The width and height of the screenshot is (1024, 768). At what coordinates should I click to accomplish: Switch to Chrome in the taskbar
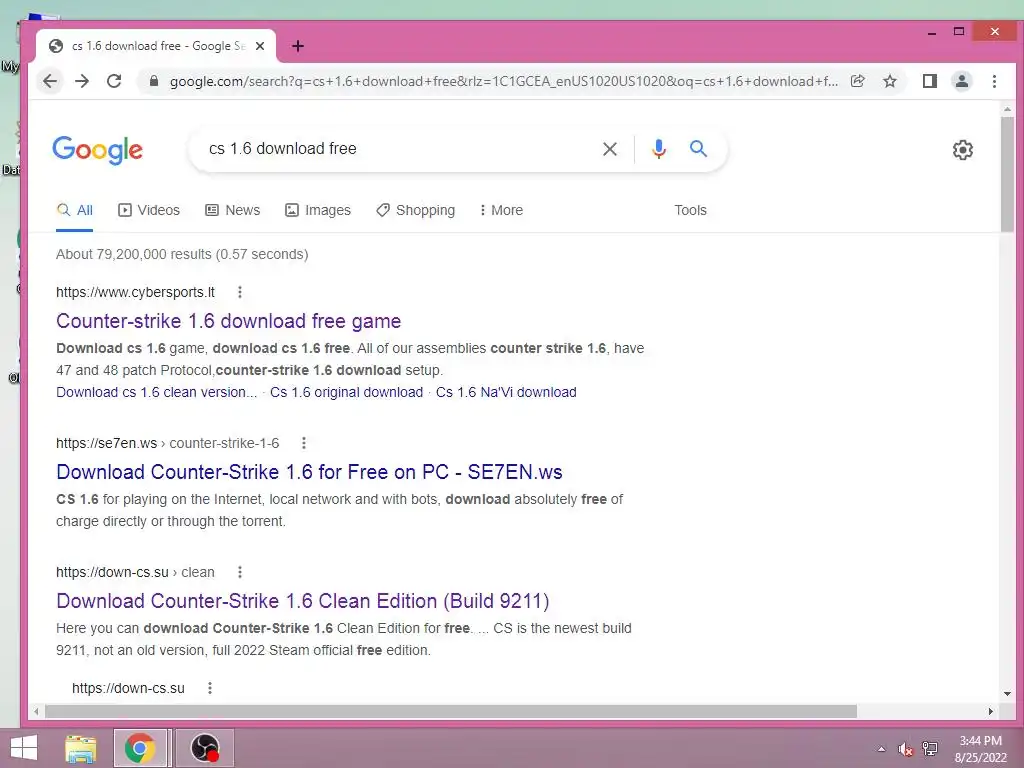(x=139, y=748)
